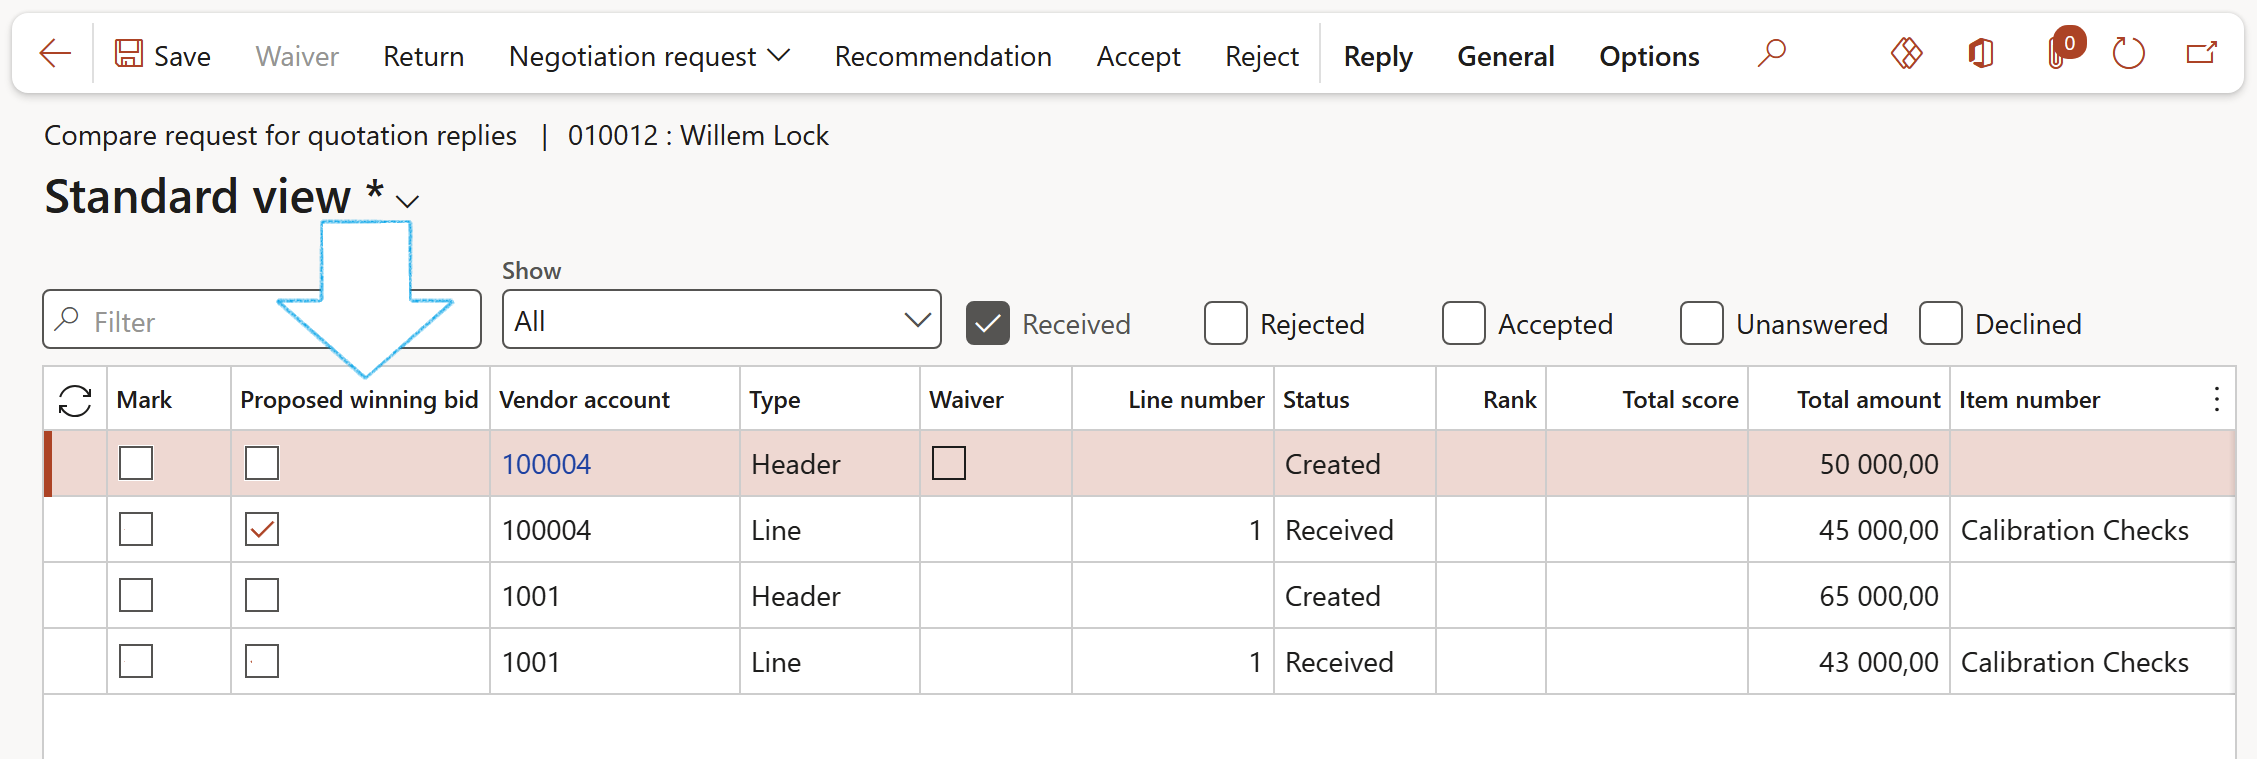Open grid column options menu
This screenshot has width=2257, height=759.
[2216, 400]
